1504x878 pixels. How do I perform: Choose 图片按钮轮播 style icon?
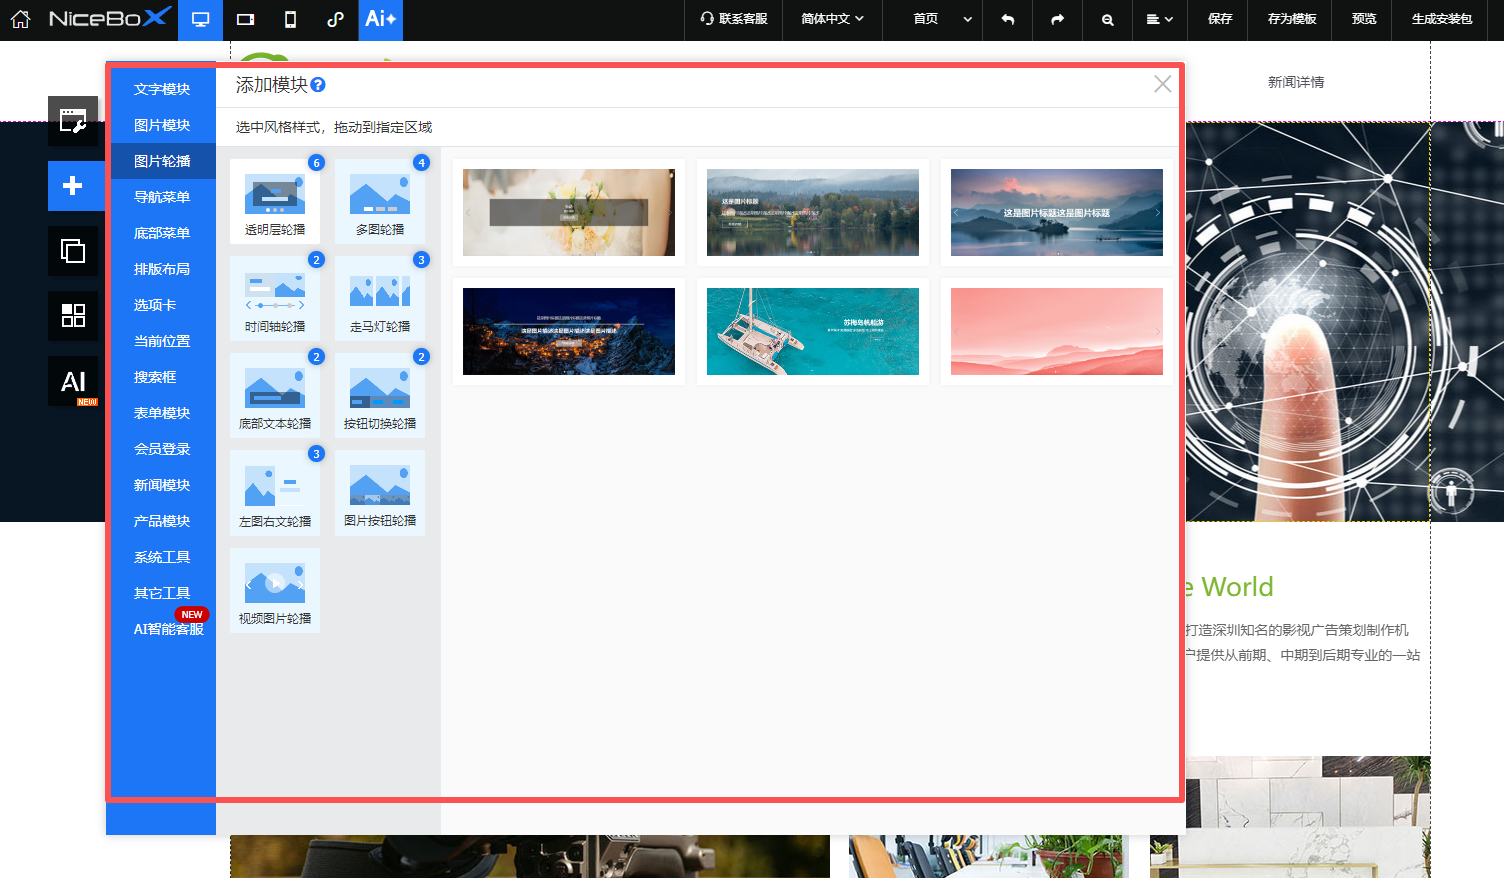click(x=380, y=493)
